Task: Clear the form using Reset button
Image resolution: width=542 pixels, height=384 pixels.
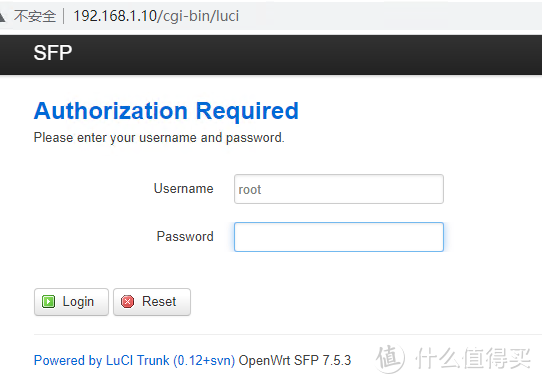Action: 152,302
